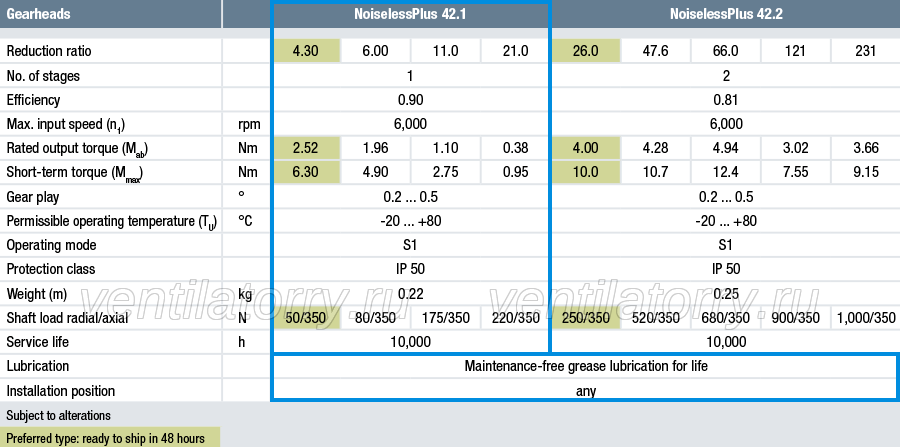
Task: Select short-term torque value 2.75
Action: pyautogui.click(x=445, y=172)
